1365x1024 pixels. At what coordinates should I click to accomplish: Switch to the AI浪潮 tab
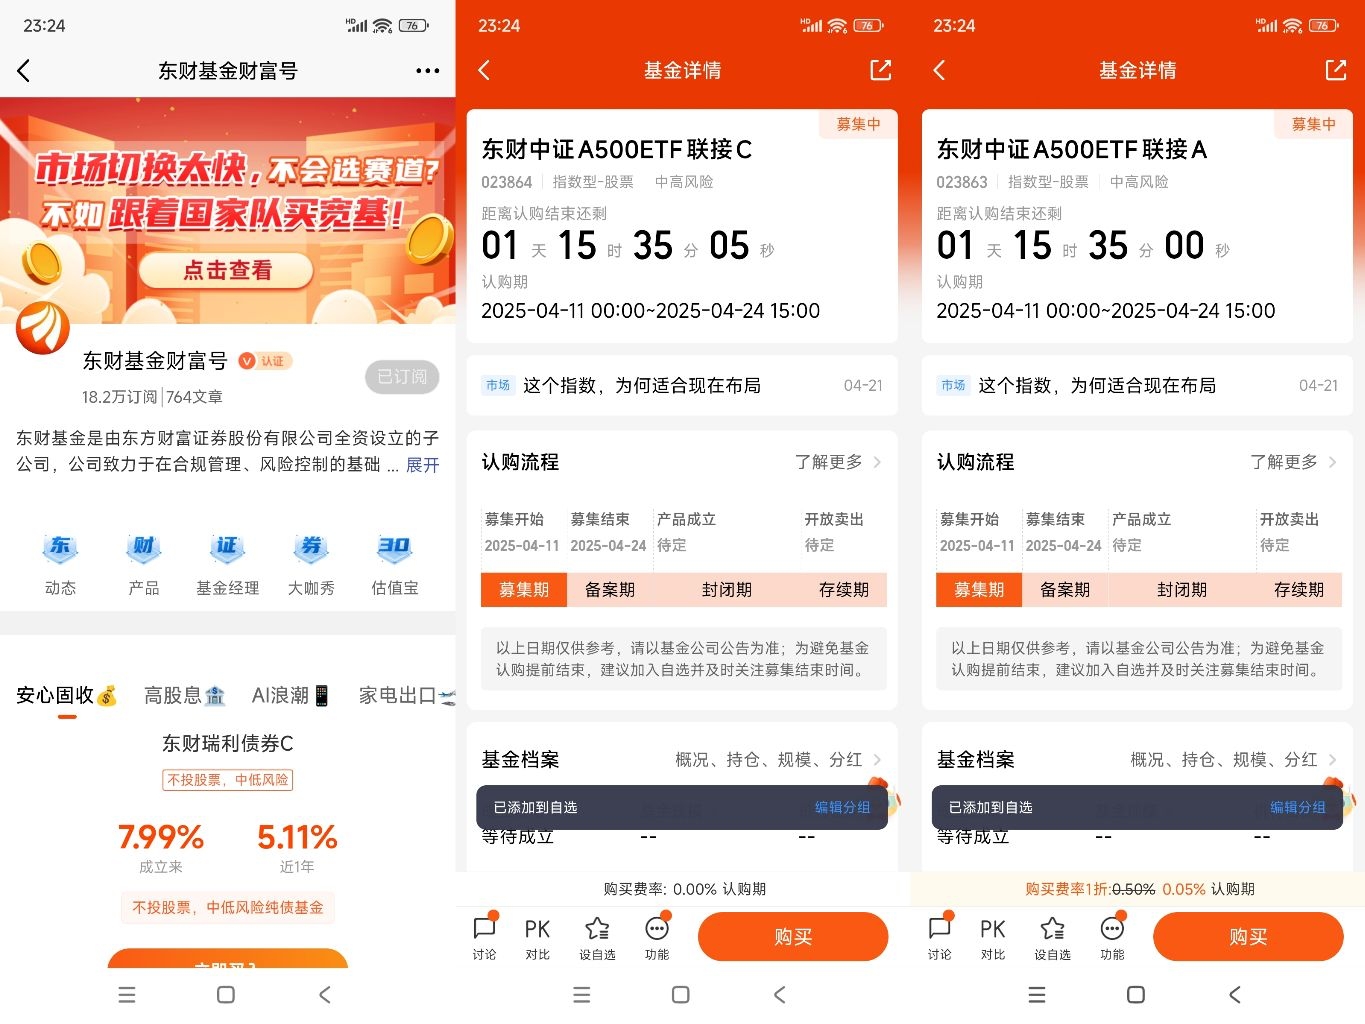pos(291,695)
